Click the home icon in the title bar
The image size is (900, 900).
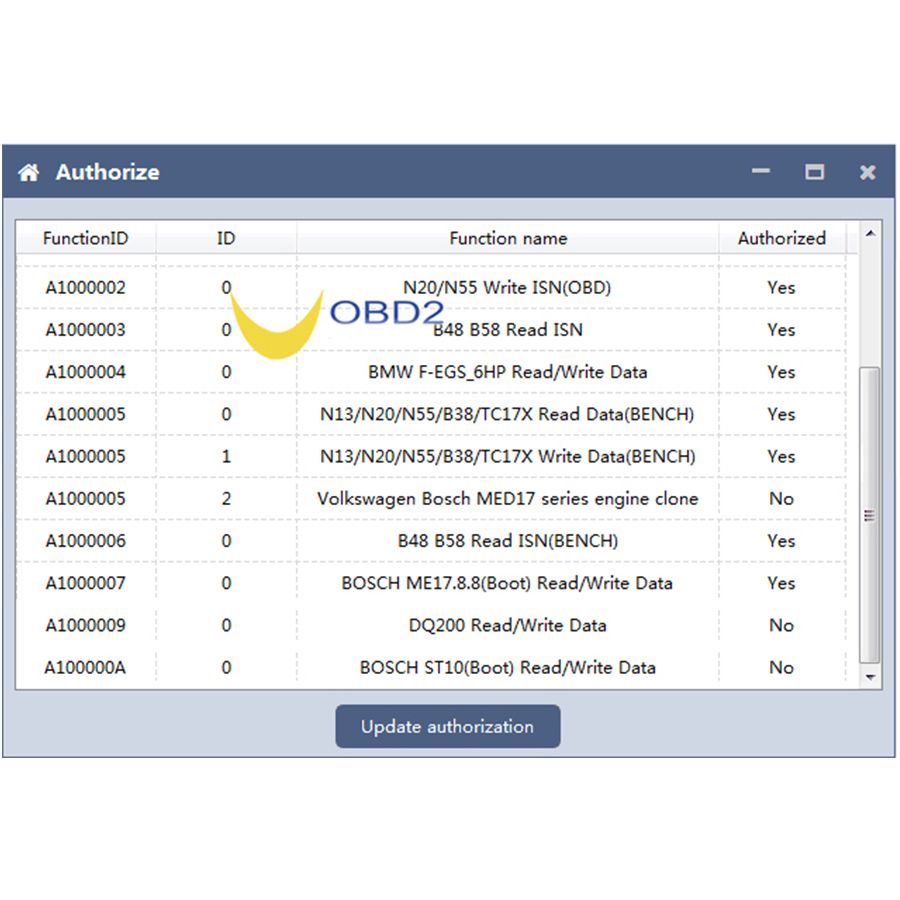[x=29, y=173]
